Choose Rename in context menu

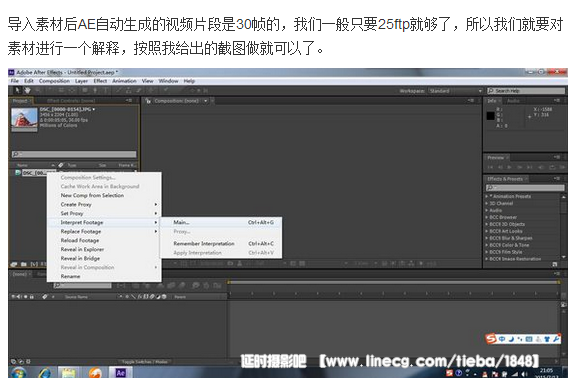point(104,276)
